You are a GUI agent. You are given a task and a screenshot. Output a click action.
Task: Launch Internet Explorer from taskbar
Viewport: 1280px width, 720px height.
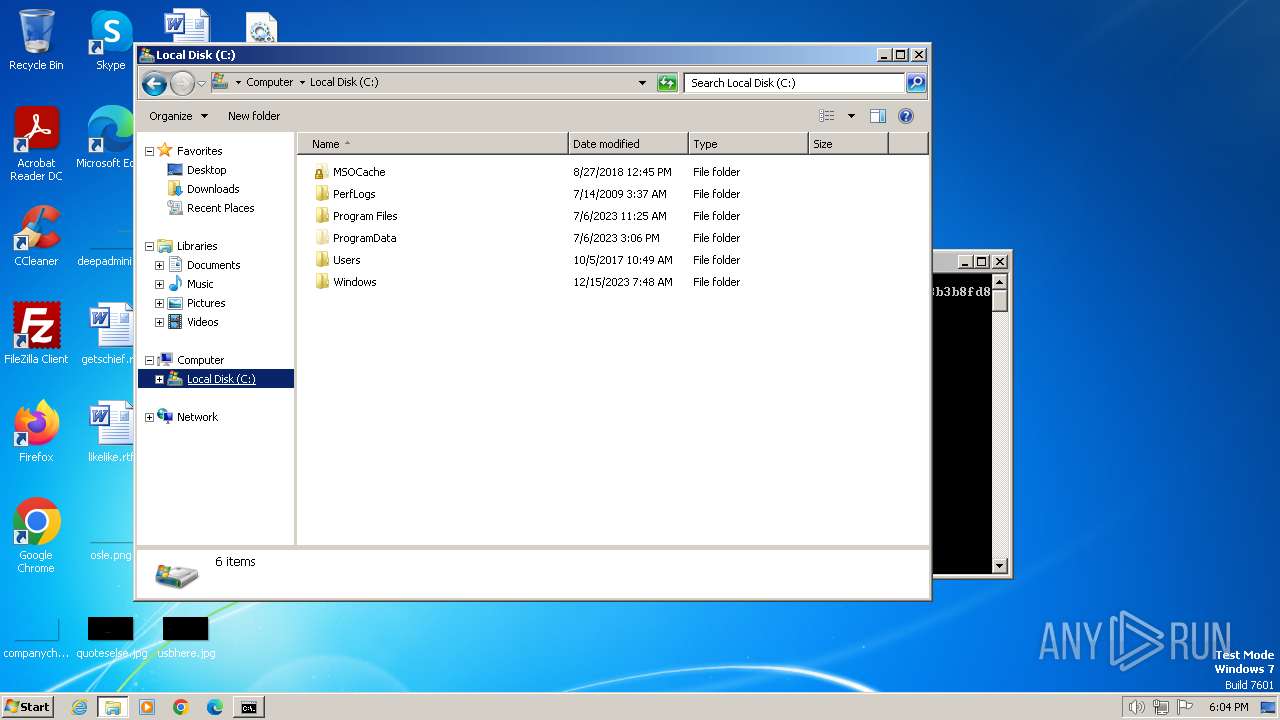80,707
